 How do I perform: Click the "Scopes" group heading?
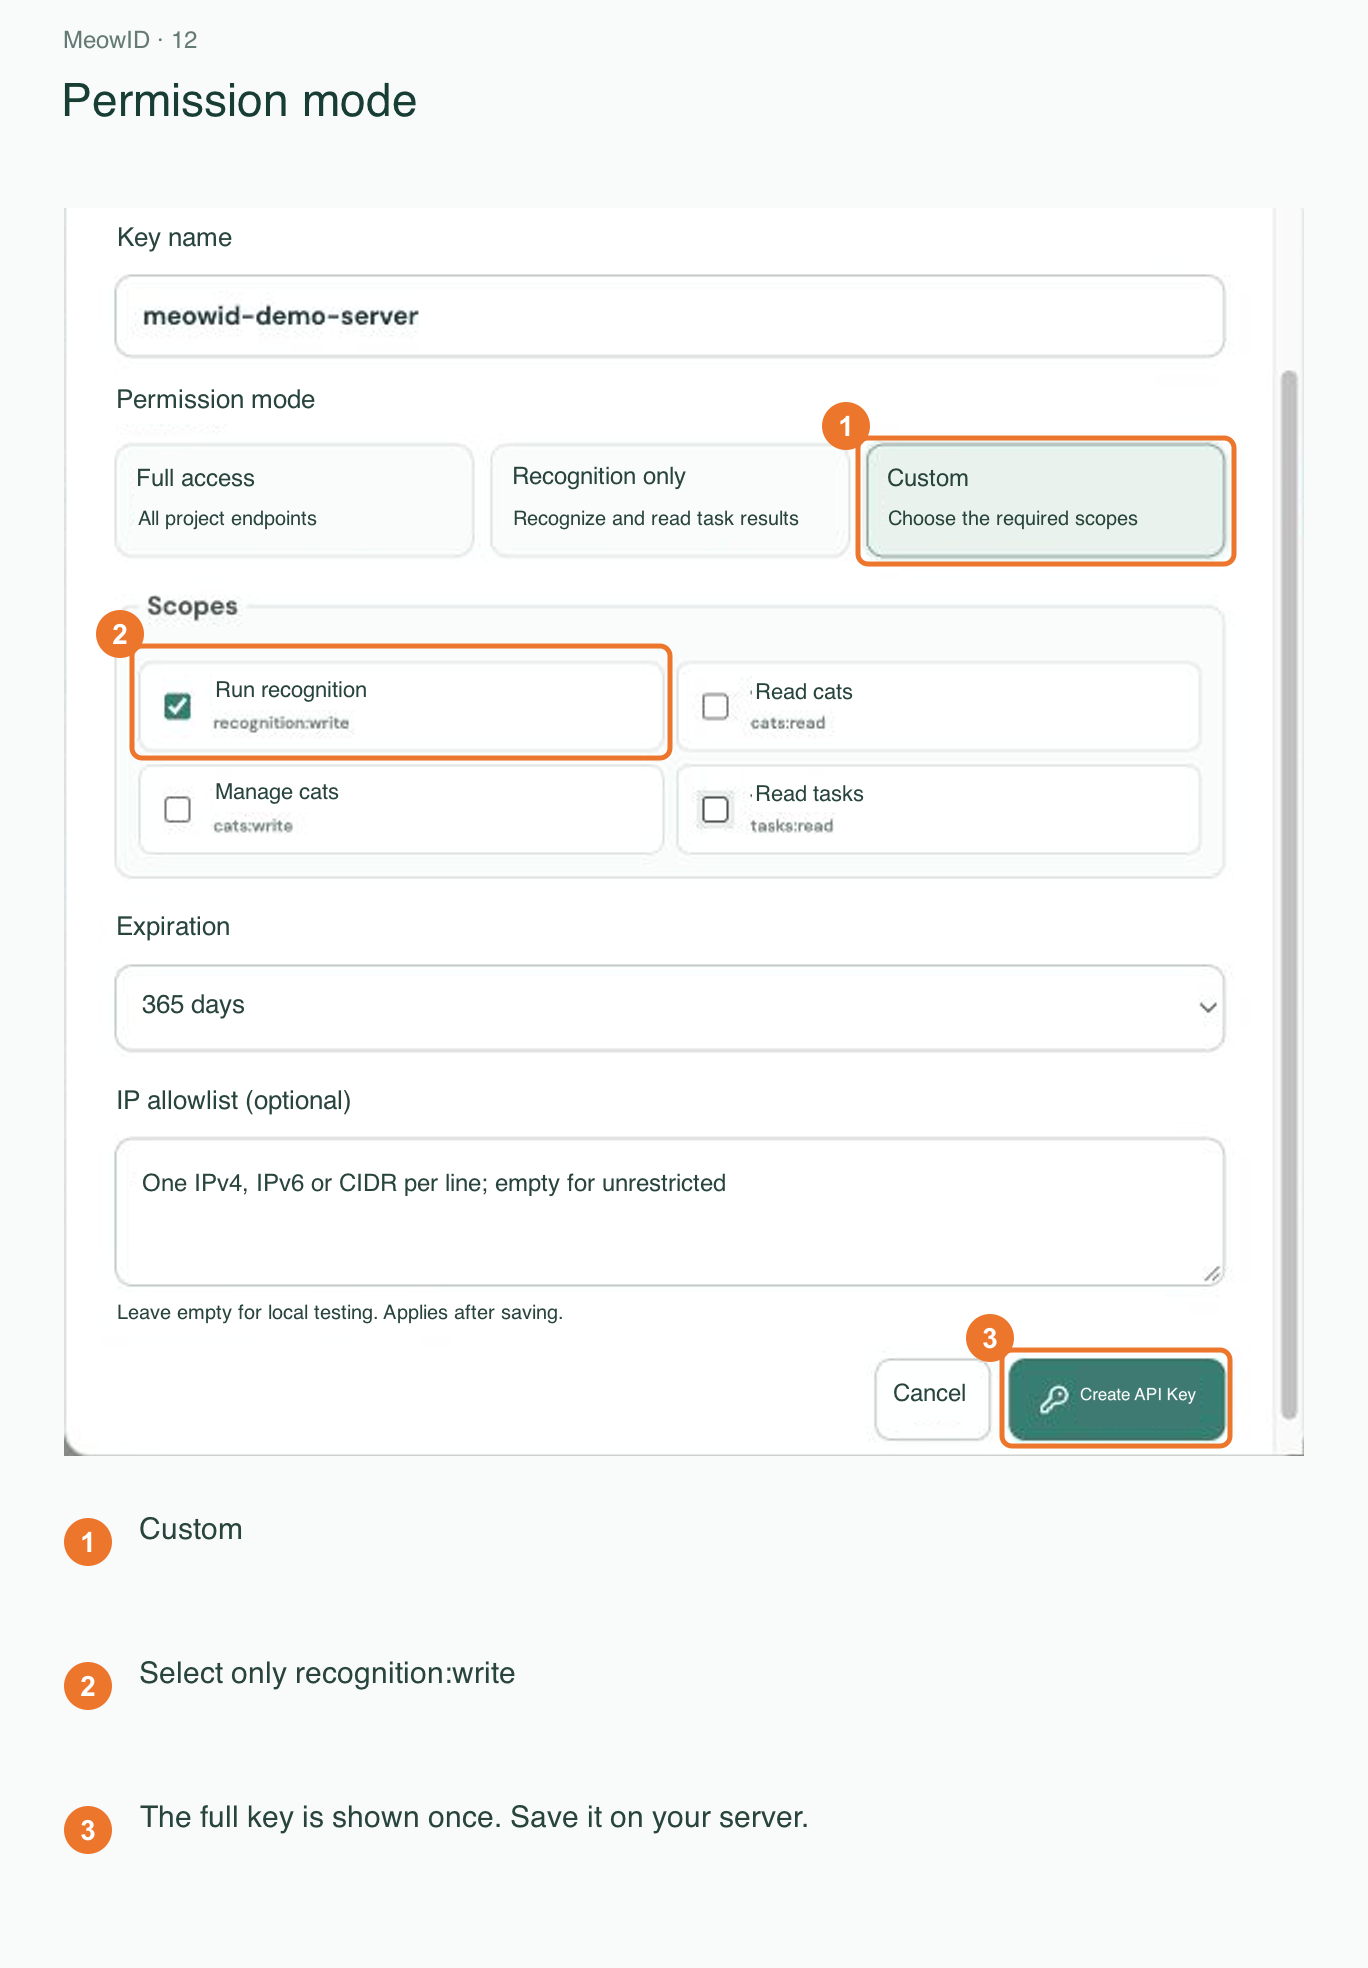192,606
